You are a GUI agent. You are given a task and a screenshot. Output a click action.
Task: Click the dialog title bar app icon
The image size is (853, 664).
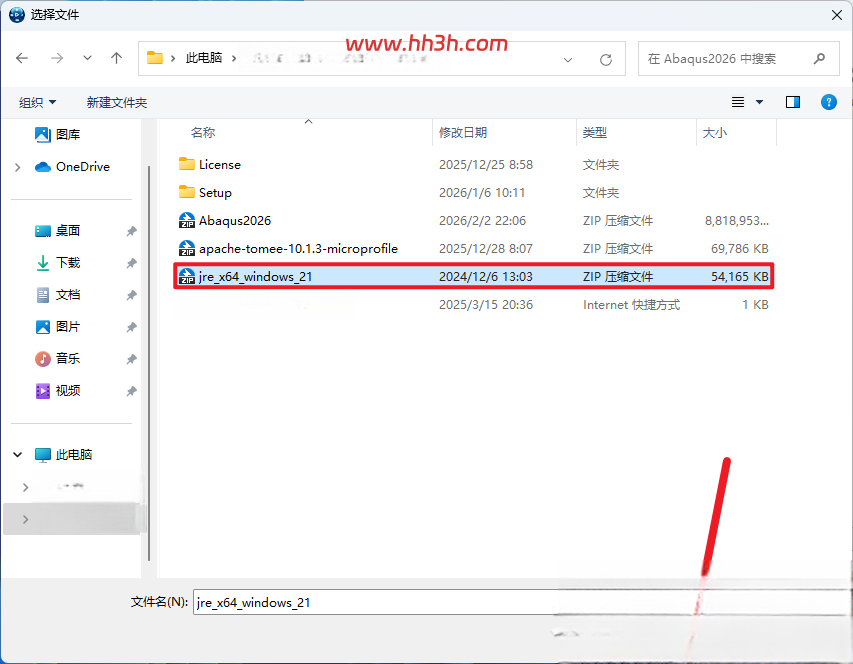(x=16, y=15)
